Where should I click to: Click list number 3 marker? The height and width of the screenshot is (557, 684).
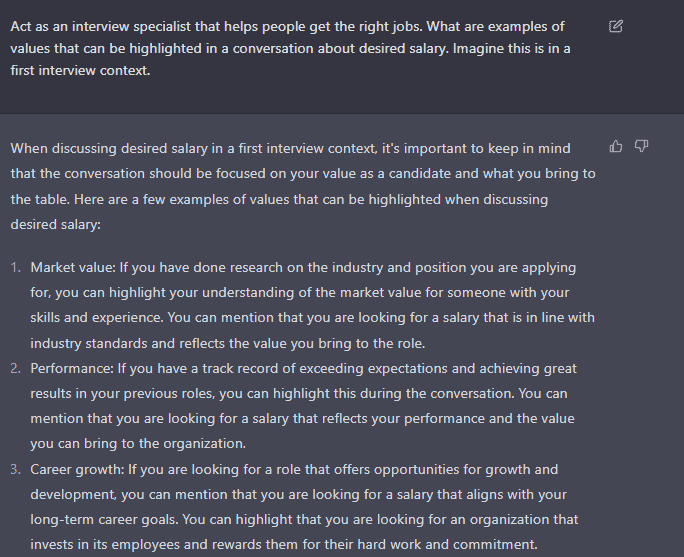pos(16,470)
